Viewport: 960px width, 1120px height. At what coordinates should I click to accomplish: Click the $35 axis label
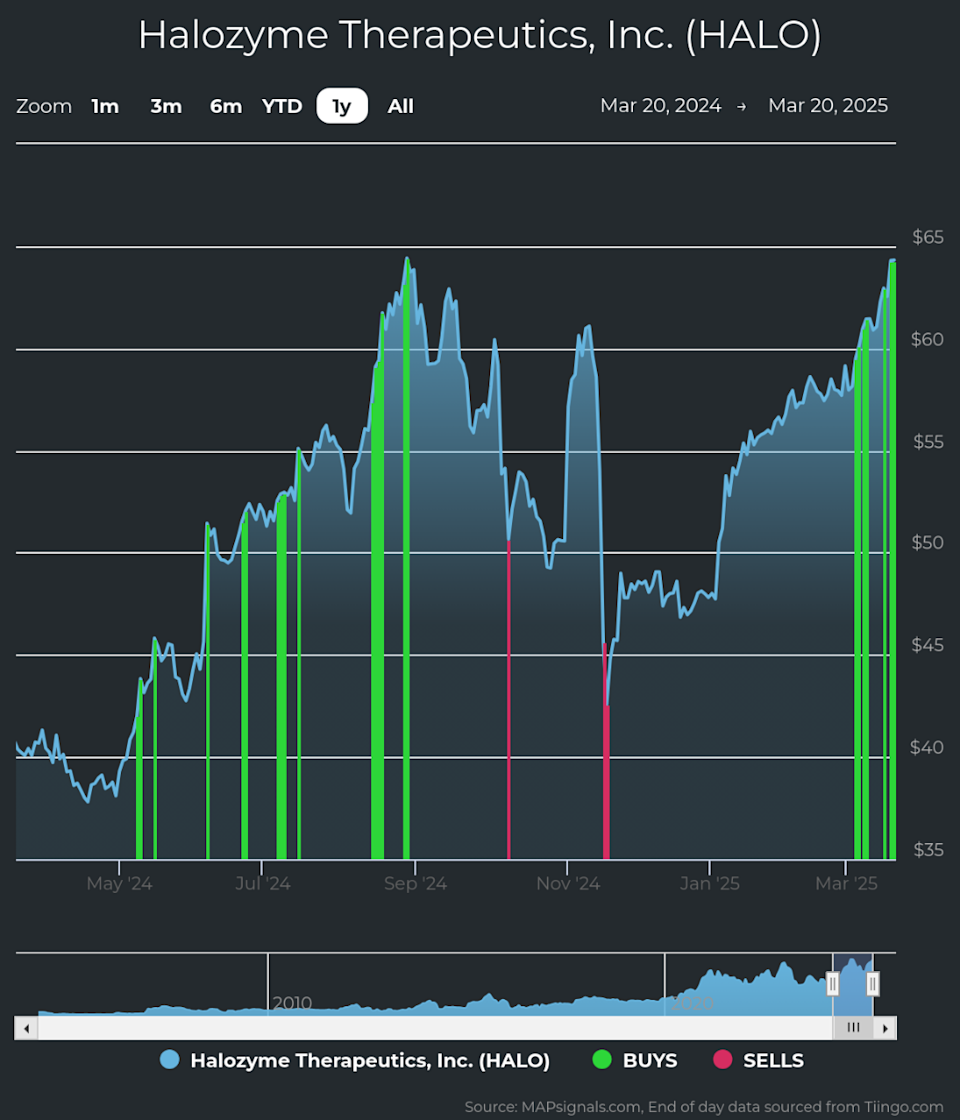928,850
